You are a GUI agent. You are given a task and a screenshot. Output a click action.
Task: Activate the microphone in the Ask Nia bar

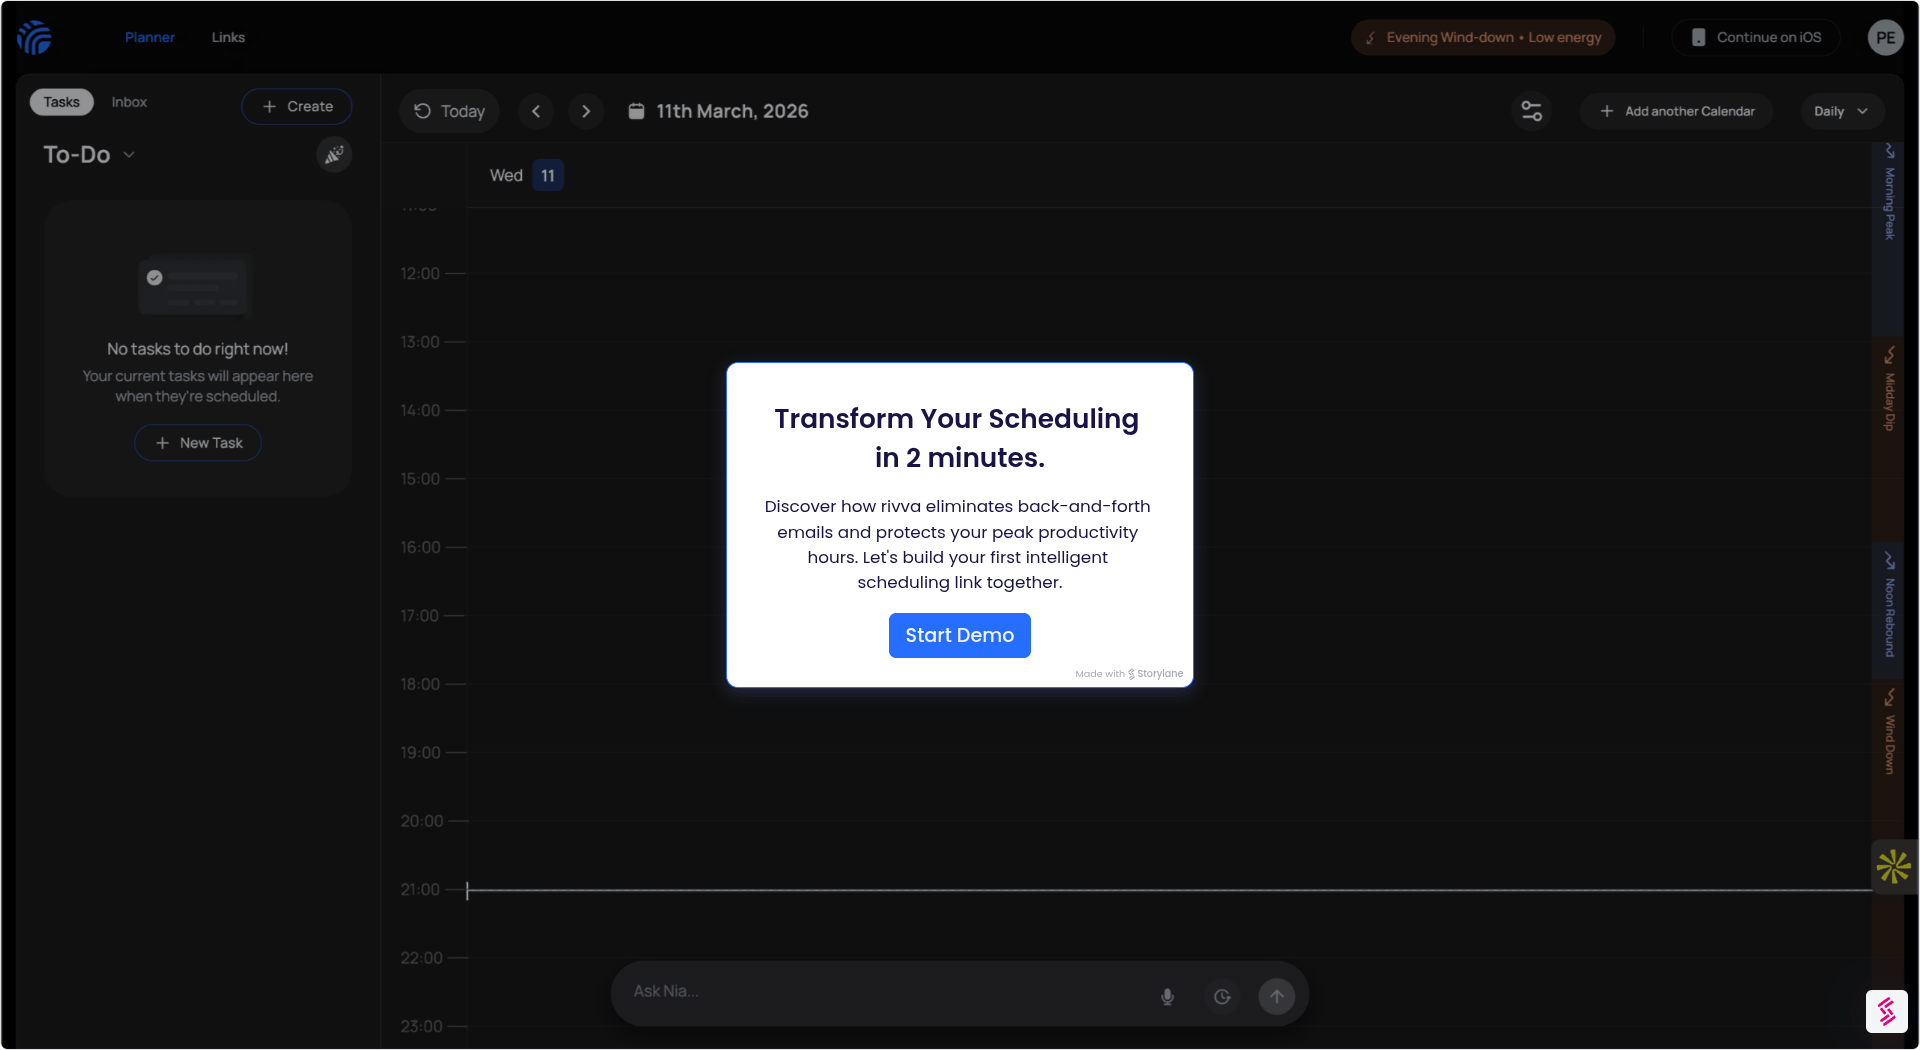pyautogui.click(x=1166, y=996)
